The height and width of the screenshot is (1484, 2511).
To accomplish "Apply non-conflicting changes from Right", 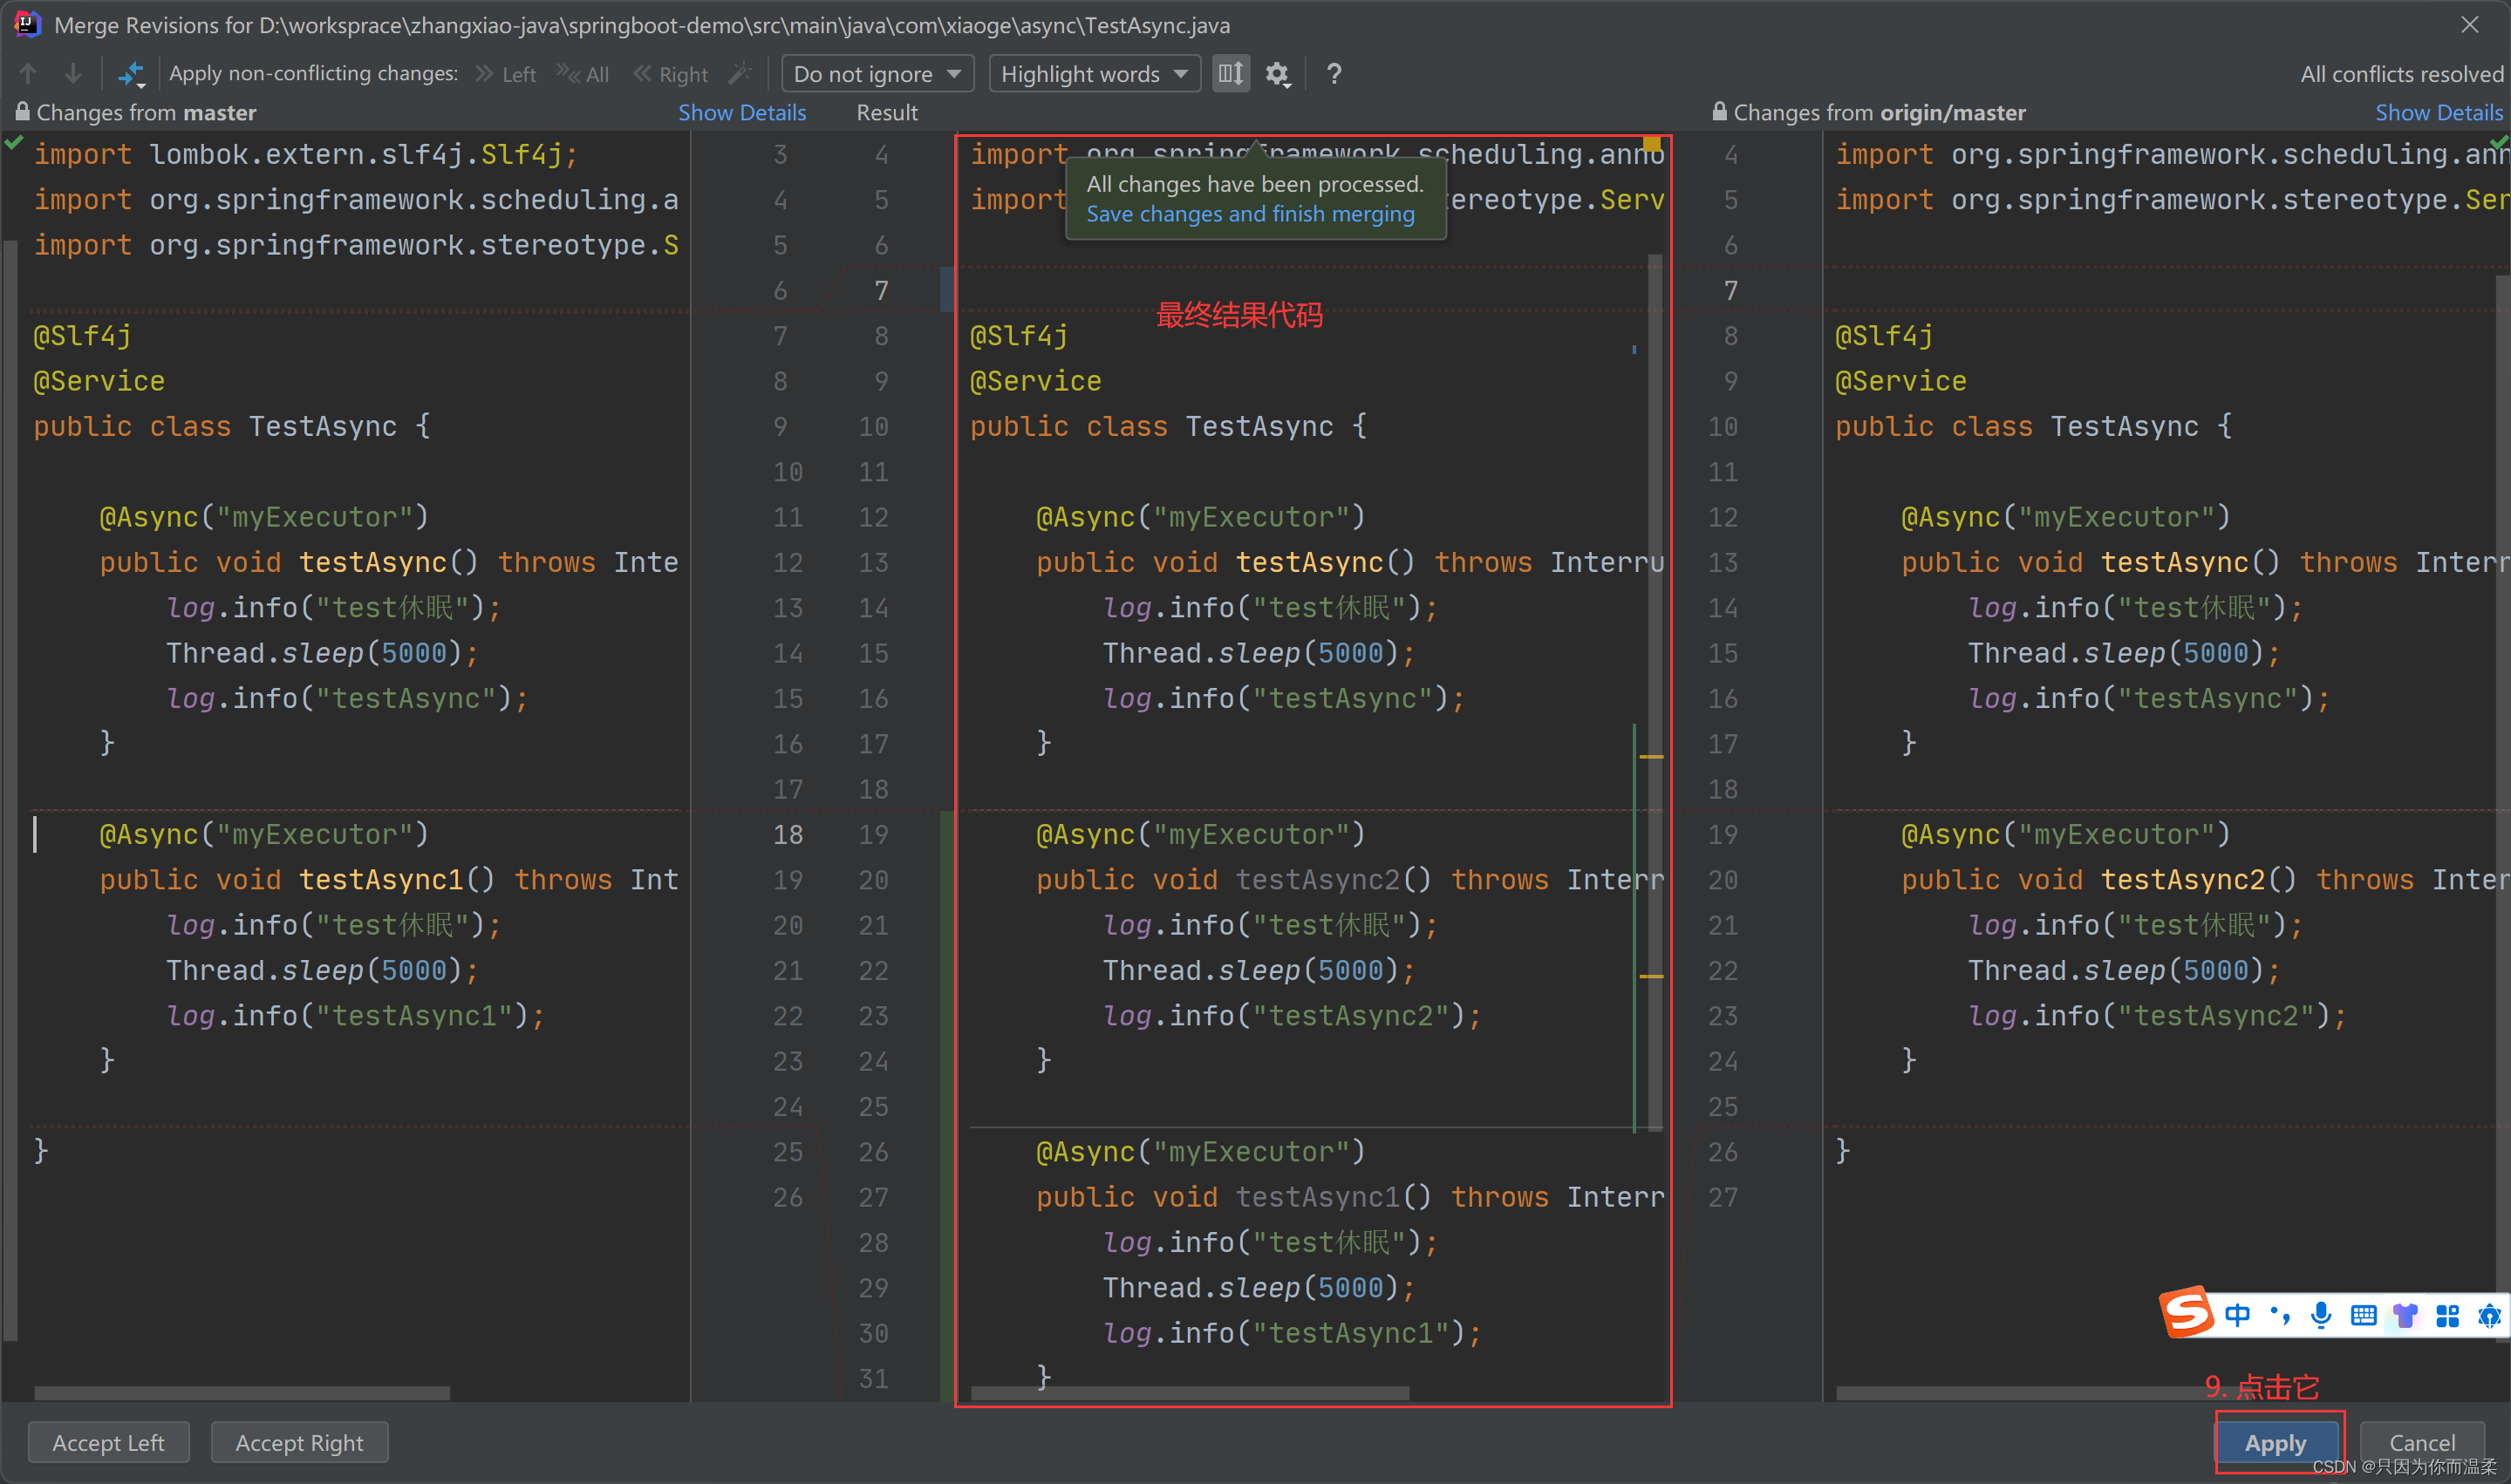I will pos(671,74).
